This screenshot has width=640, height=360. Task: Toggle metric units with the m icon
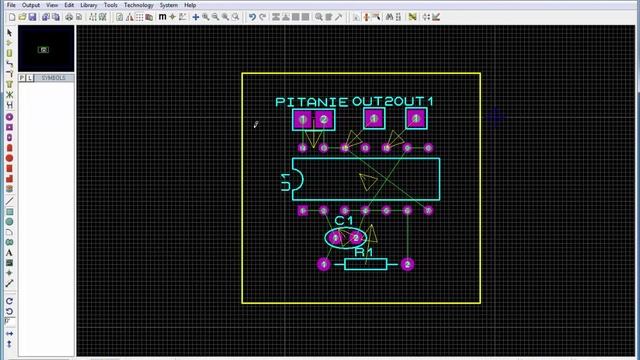tap(162, 17)
